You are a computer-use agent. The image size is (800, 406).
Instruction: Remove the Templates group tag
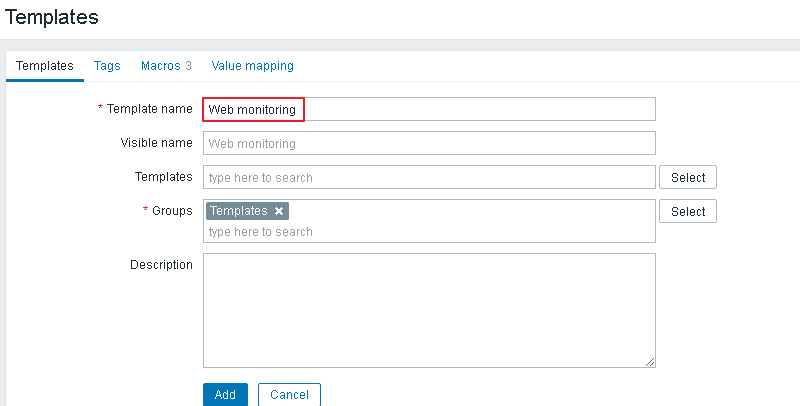tap(279, 211)
